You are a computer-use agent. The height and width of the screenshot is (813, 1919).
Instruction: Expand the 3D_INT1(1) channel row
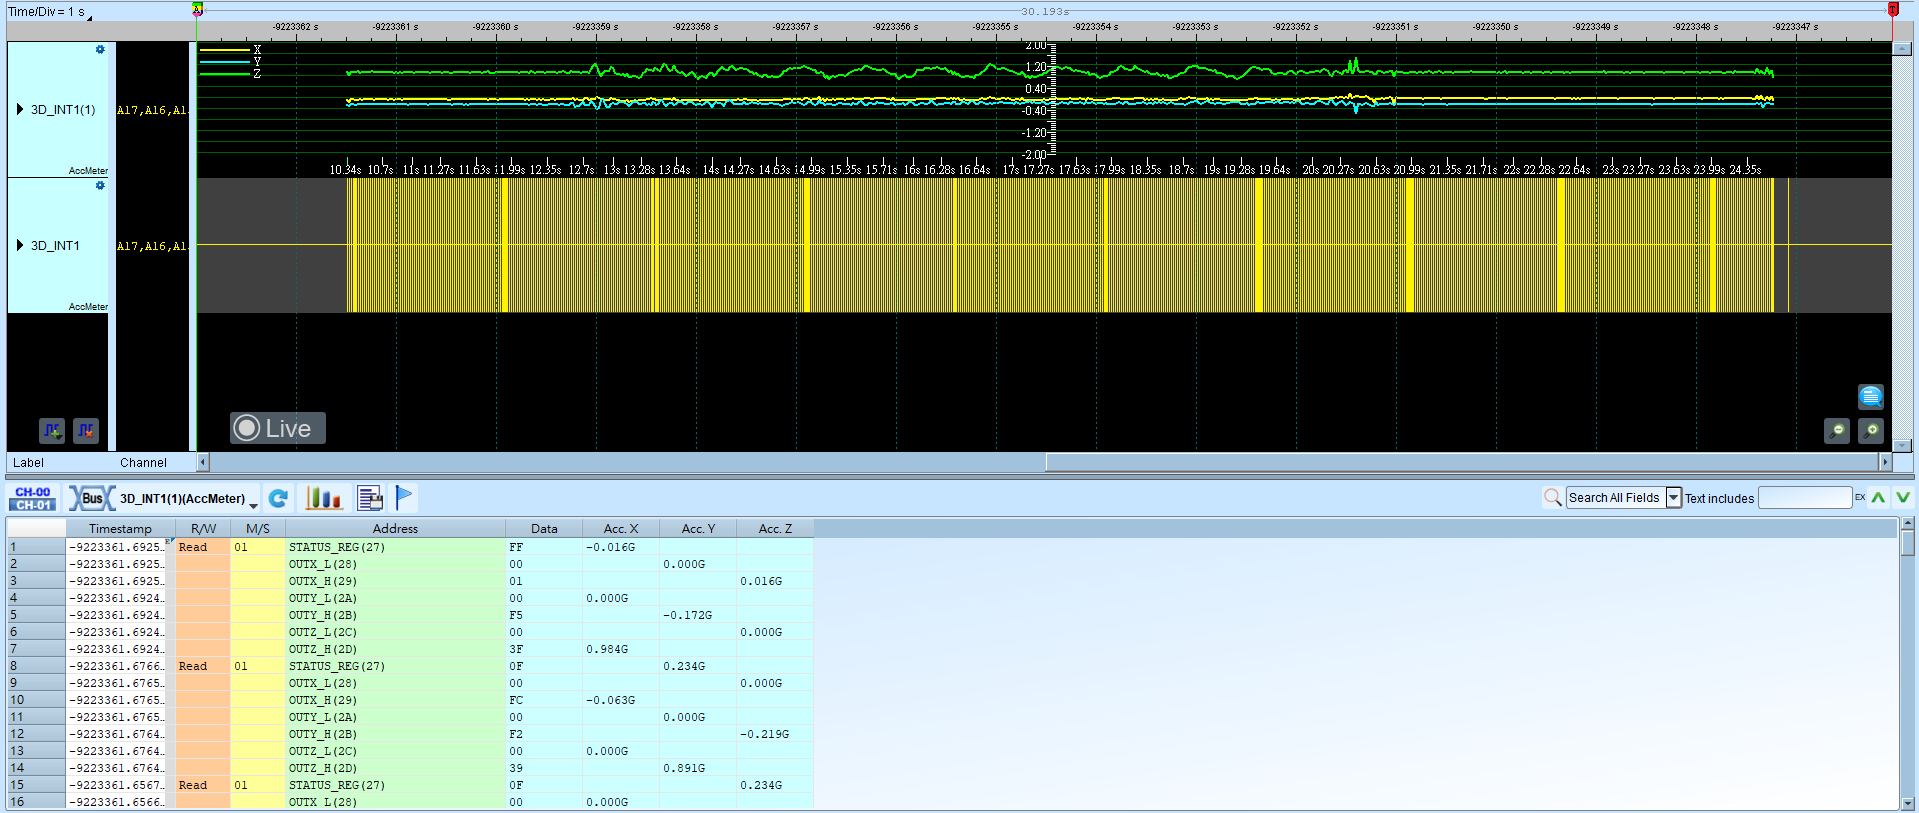click(x=20, y=109)
